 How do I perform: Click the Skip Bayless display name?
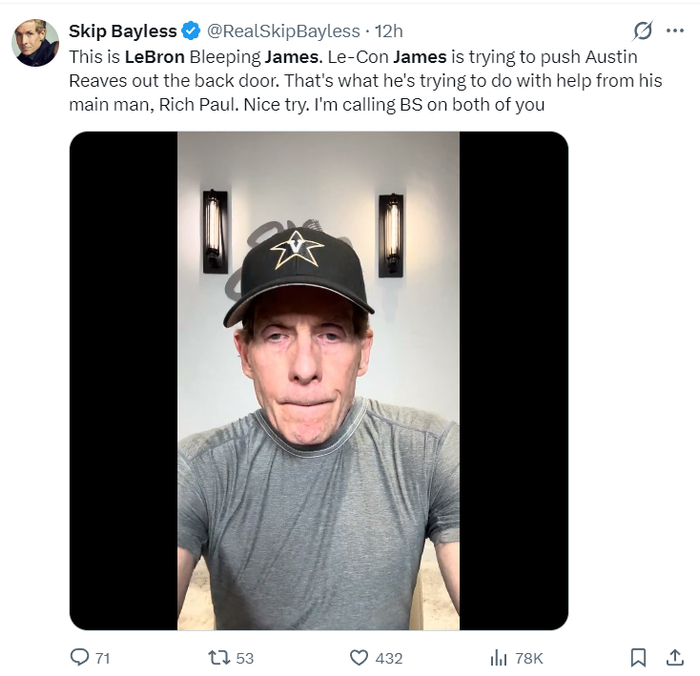(x=122, y=31)
